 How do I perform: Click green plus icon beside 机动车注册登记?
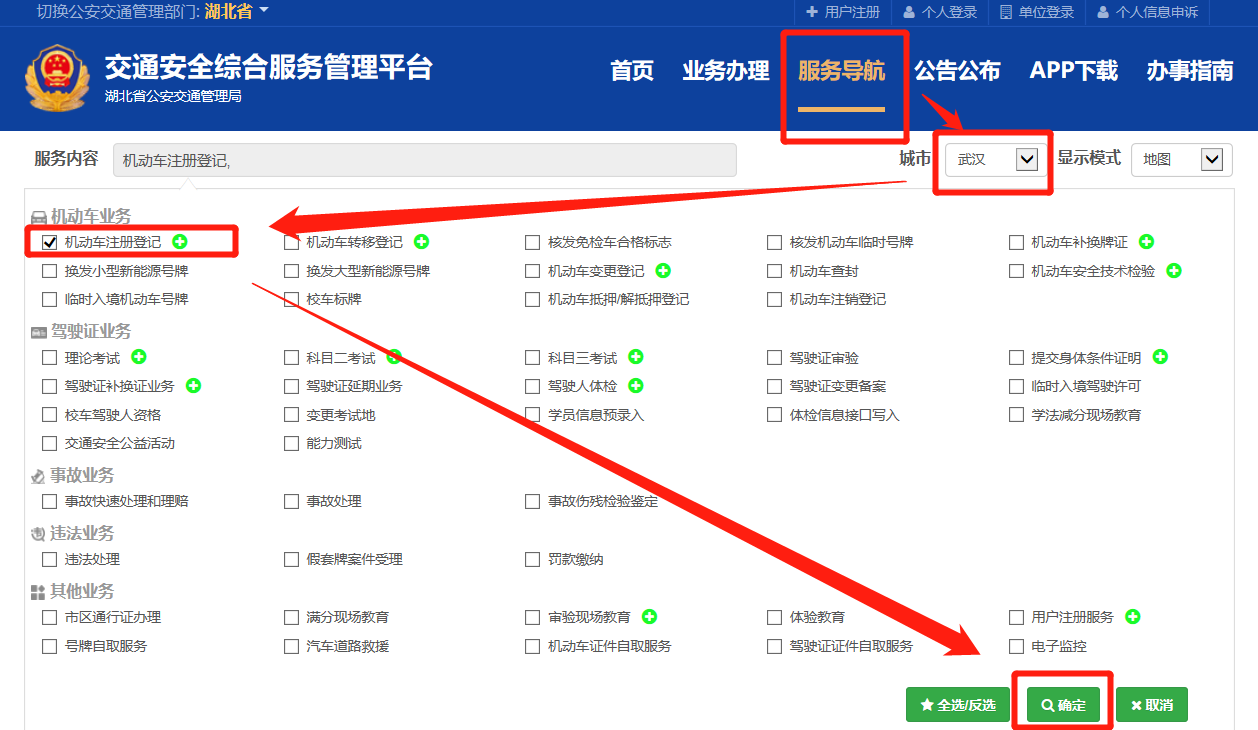(x=180, y=242)
